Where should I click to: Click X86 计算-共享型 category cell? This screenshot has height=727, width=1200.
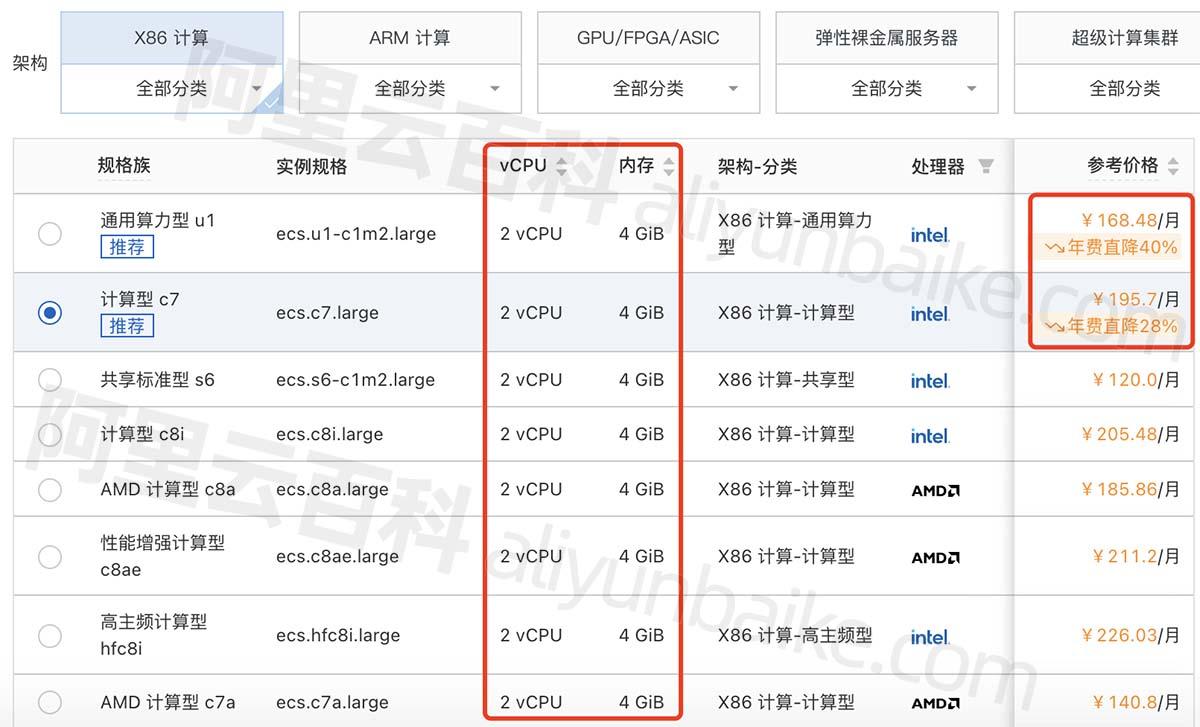coord(786,380)
